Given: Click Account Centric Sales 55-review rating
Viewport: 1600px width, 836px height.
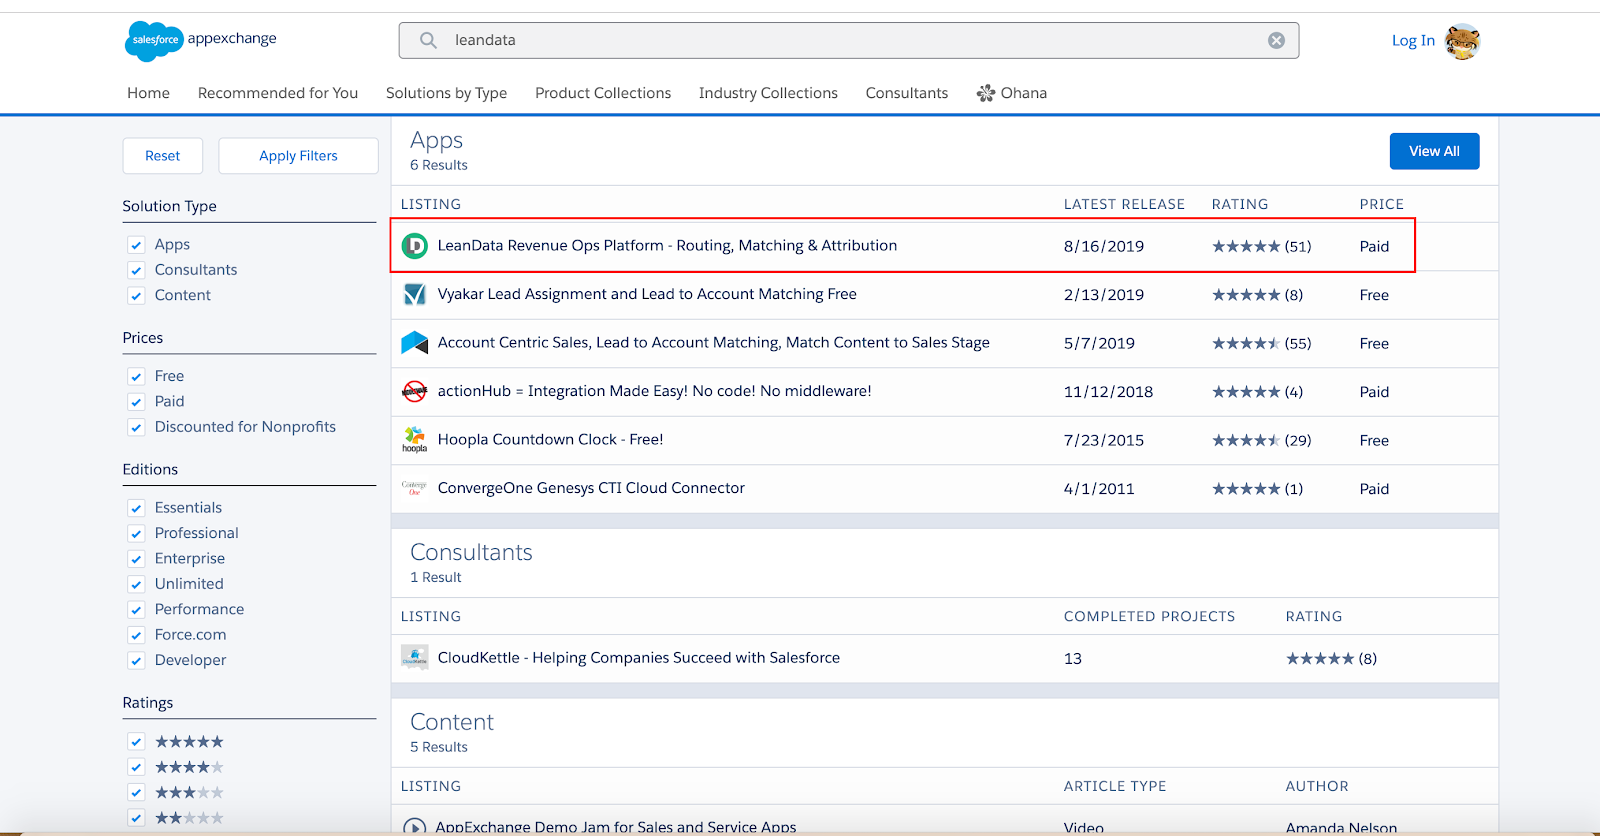Looking at the screenshot, I should [1262, 343].
